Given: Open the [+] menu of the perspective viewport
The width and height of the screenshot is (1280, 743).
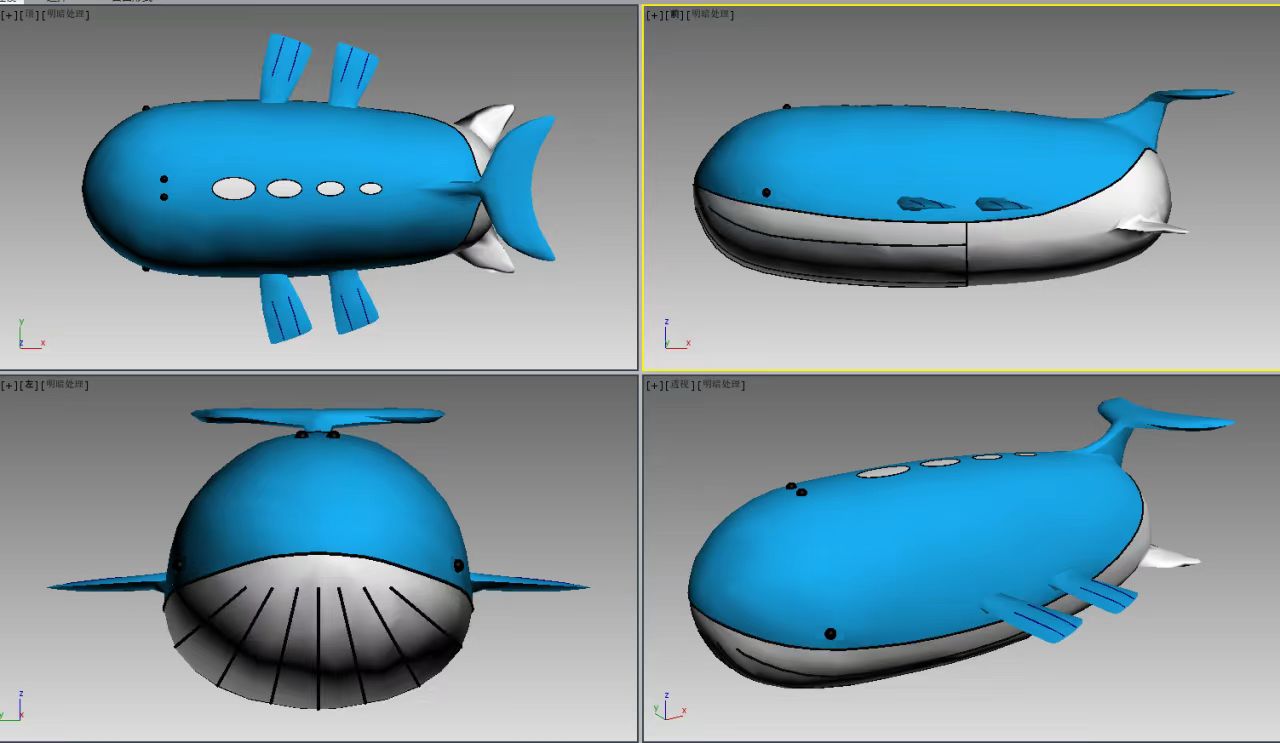Looking at the screenshot, I should 655,385.
